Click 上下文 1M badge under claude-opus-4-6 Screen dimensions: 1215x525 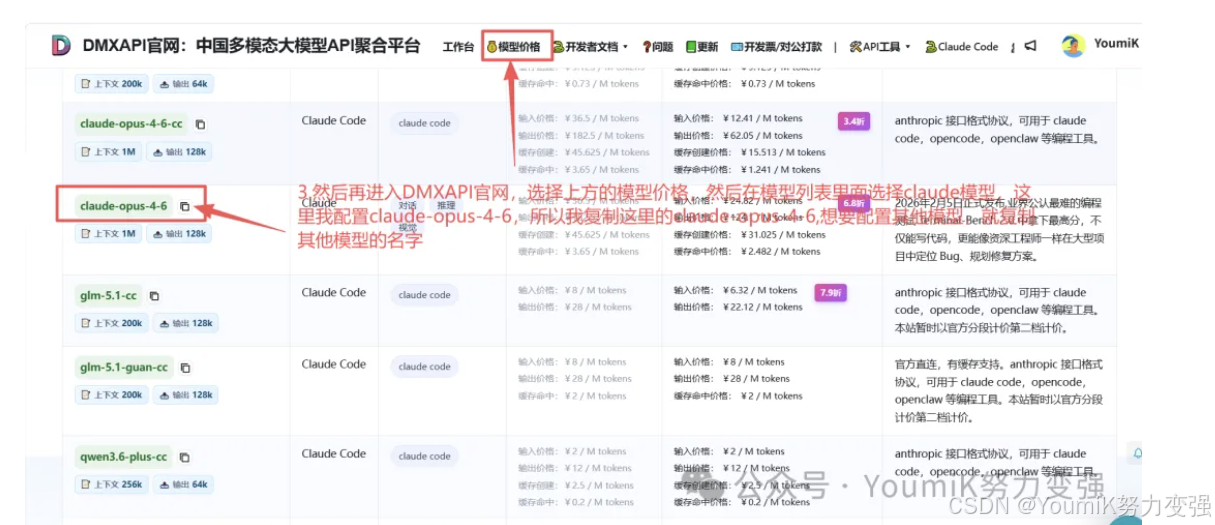tap(108, 234)
